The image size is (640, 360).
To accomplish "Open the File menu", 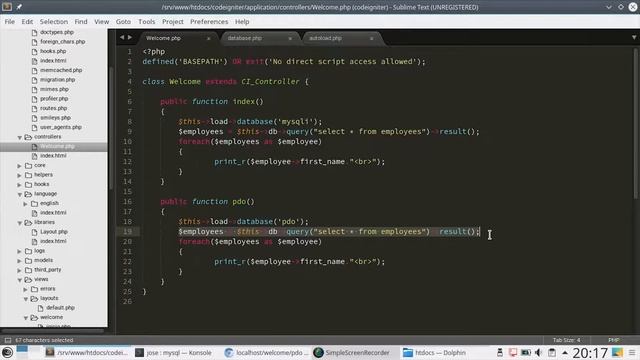I will (x=9, y=22).
